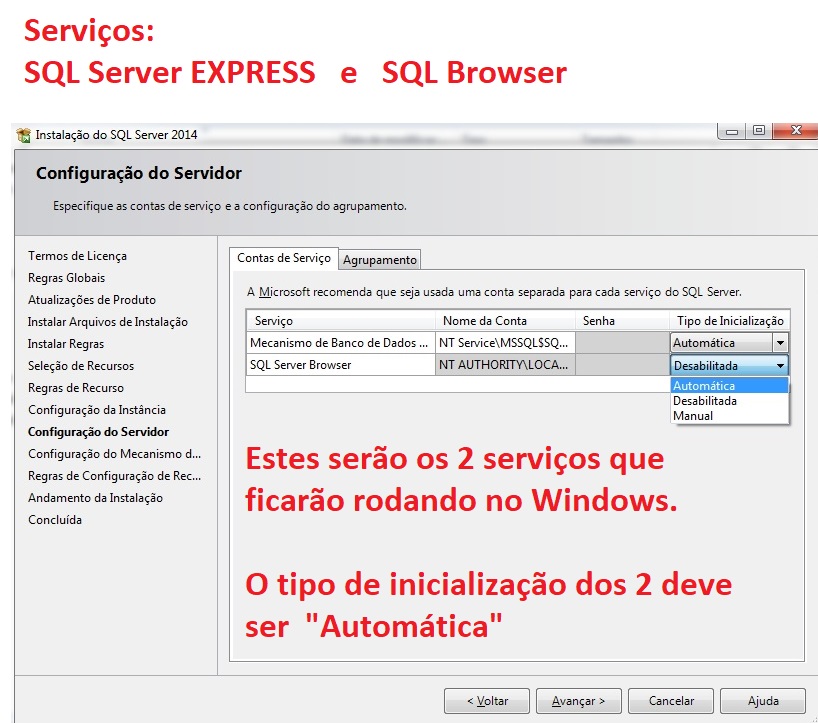818x723 pixels.
Task: Click the account name NT Service\MSSQL$SQ... cell
Action: click(x=505, y=343)
